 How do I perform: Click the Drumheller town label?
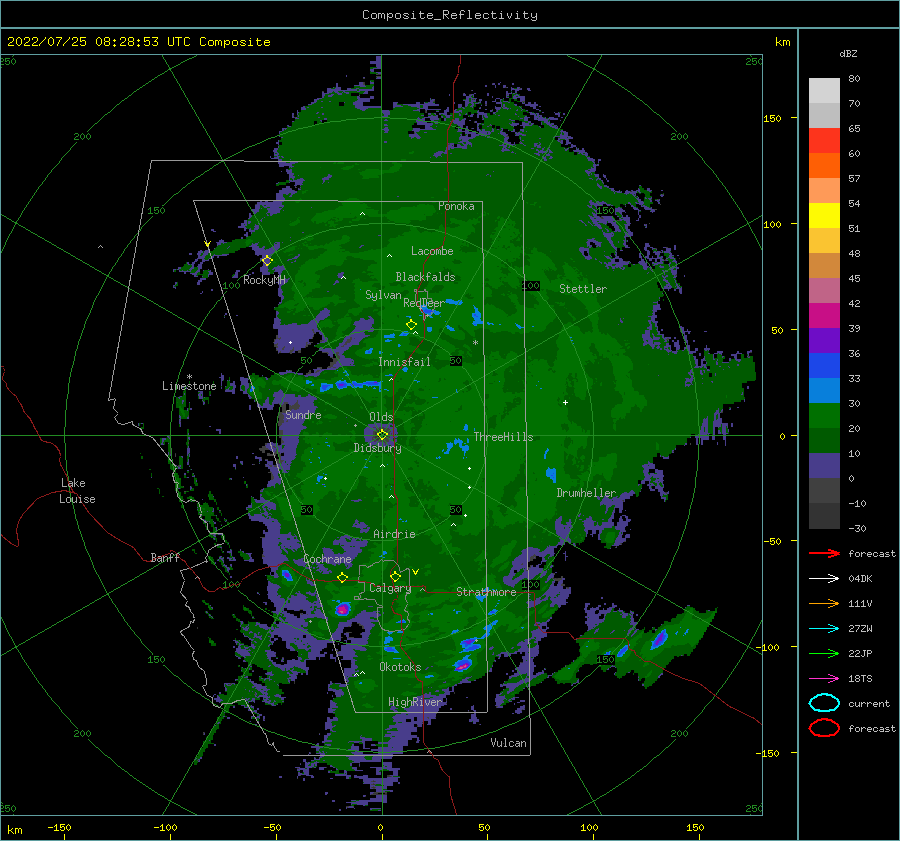pos(586,493)
